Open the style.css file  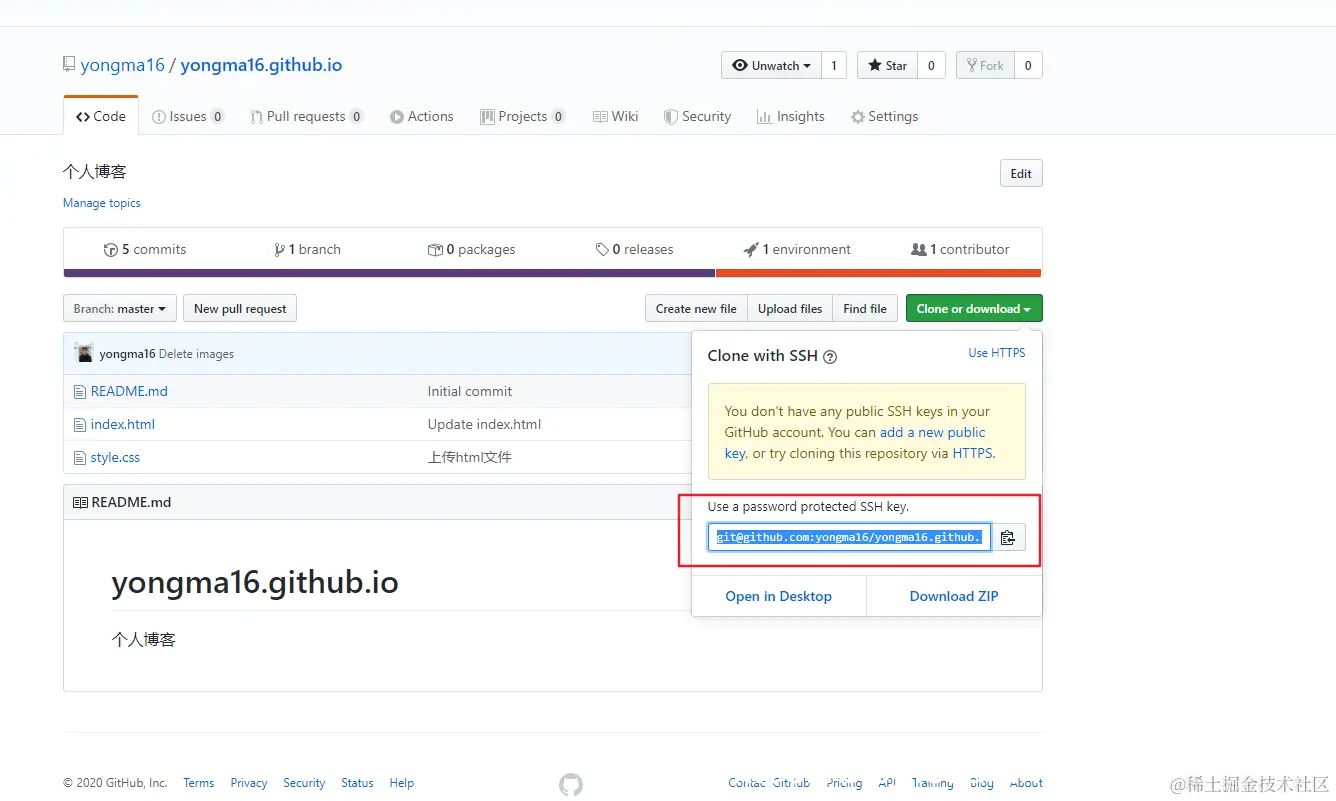click(115, 457)
